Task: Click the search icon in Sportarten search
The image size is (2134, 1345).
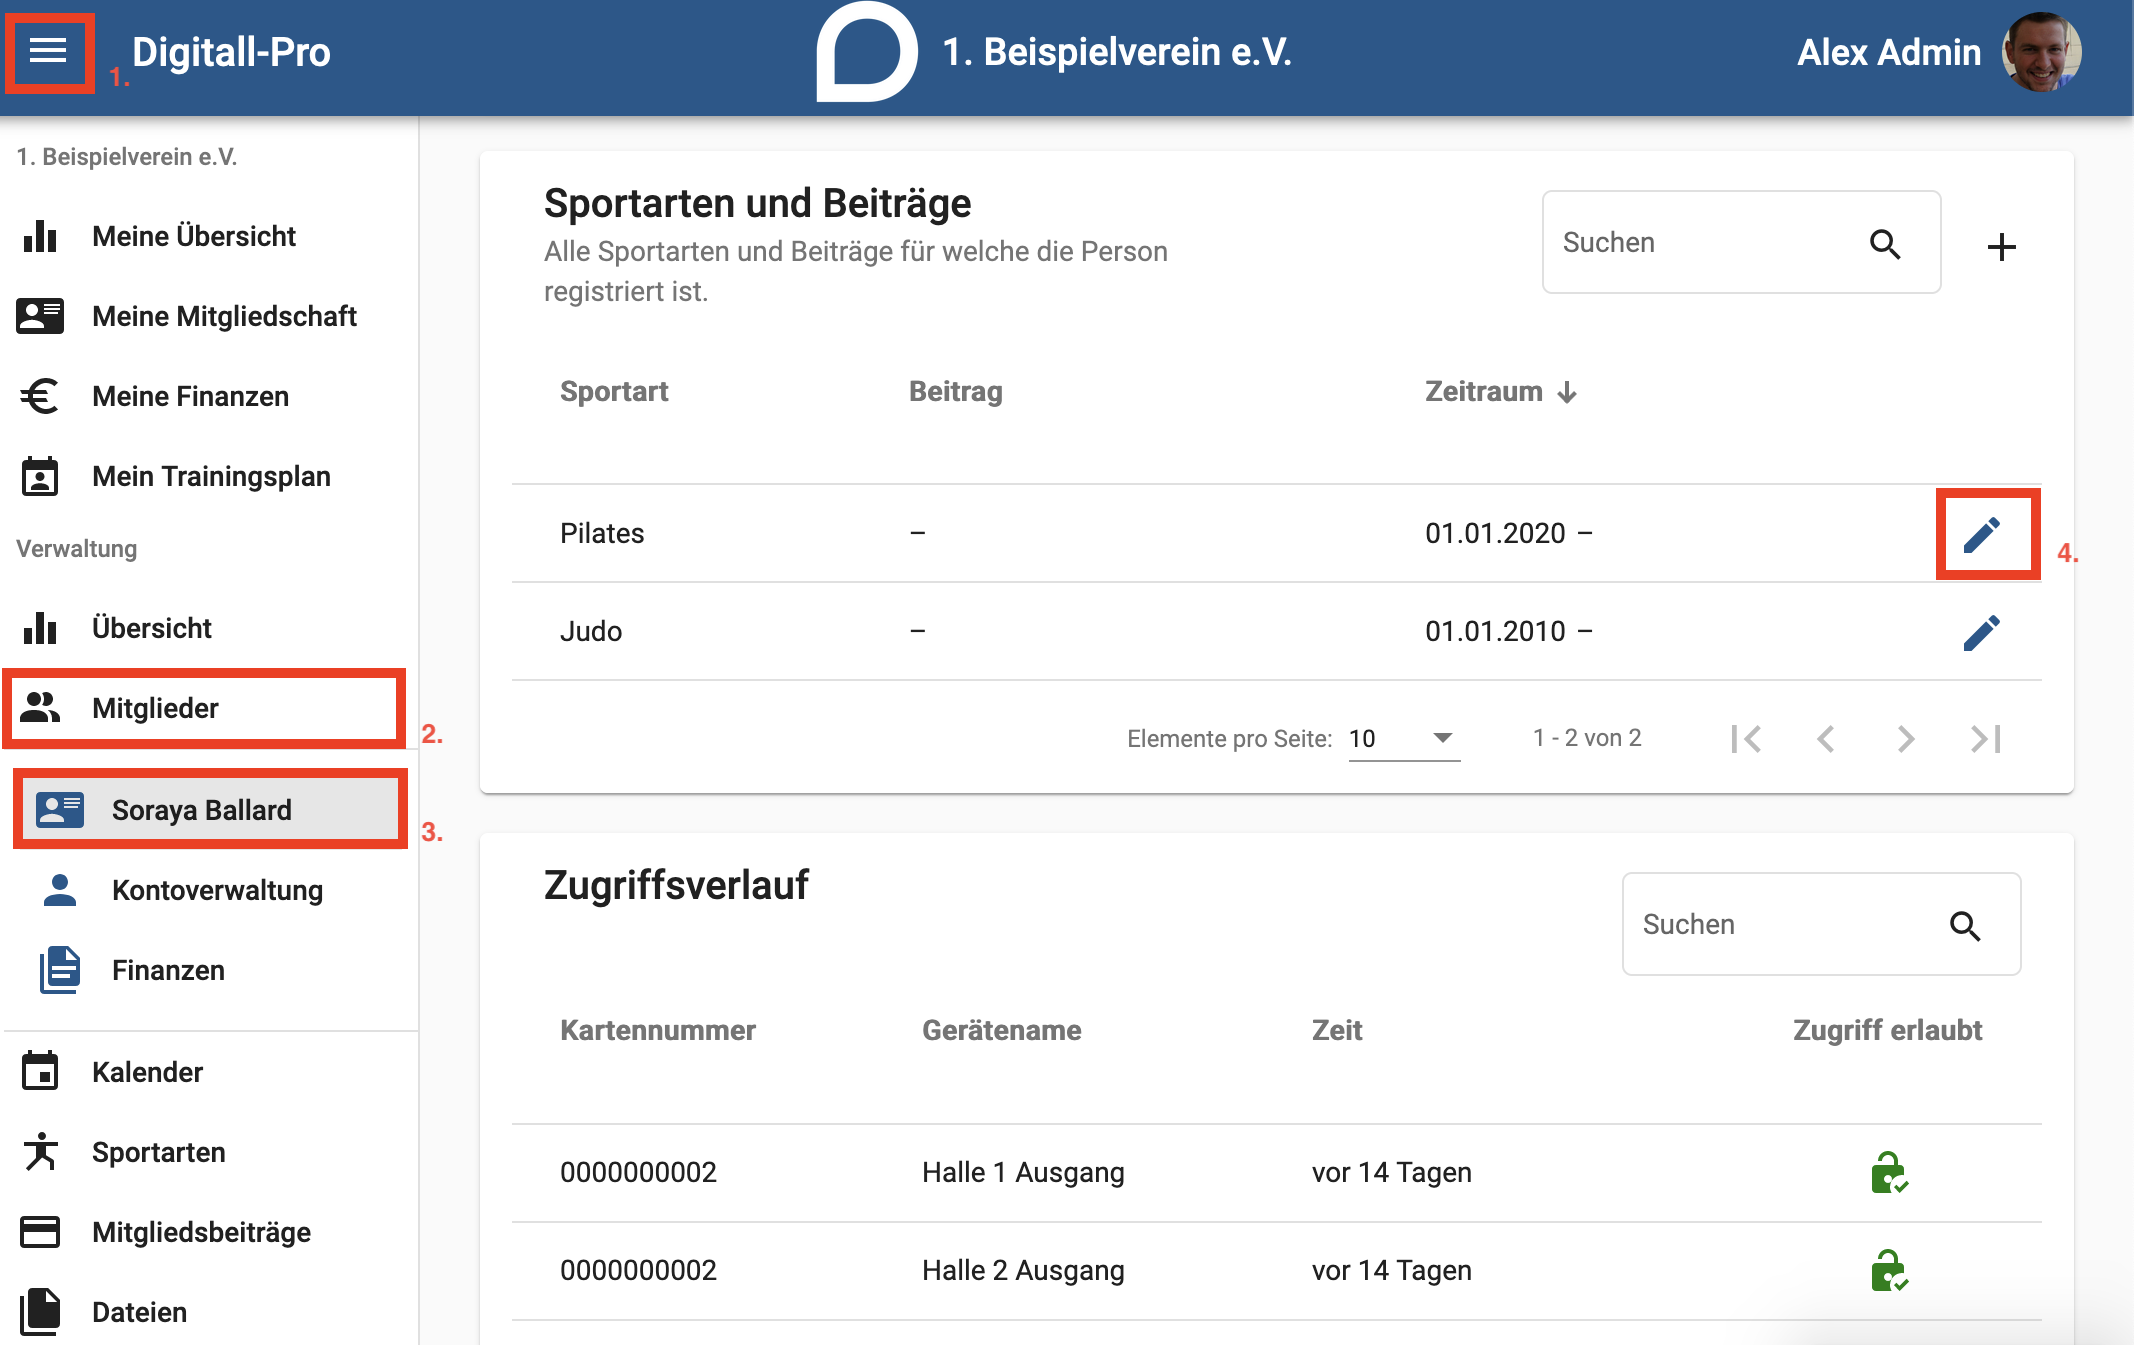Action: (x=1885, y=243)
